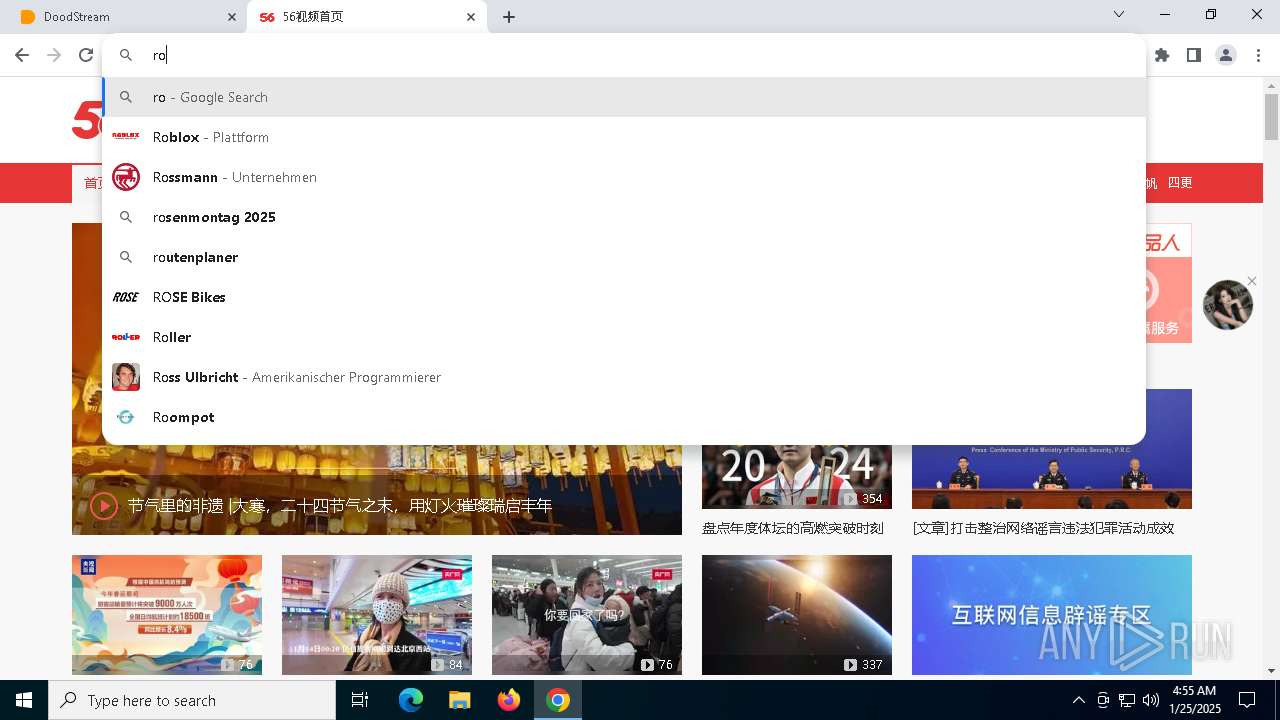Open the 四更 navigation link
The width and height of the screenshot is (1280, 720).
pos(1180,183)
